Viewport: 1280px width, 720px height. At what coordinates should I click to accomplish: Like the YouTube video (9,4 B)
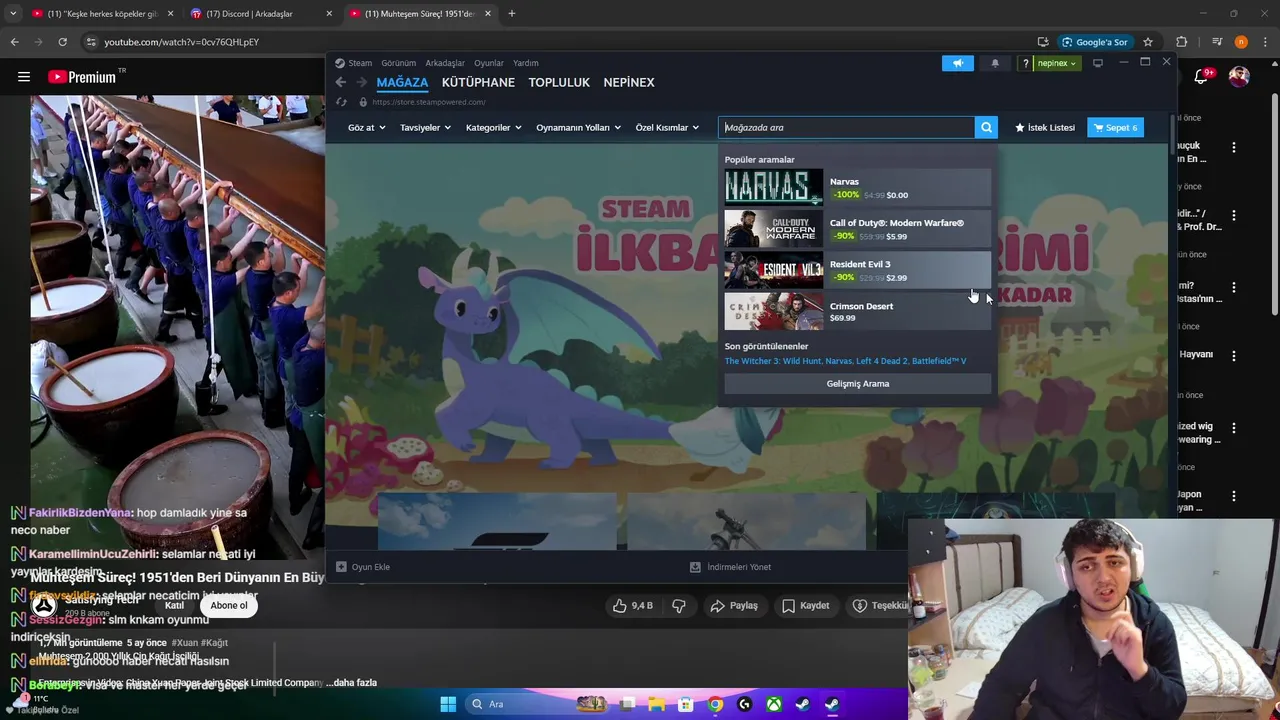[x=632, y=606]
